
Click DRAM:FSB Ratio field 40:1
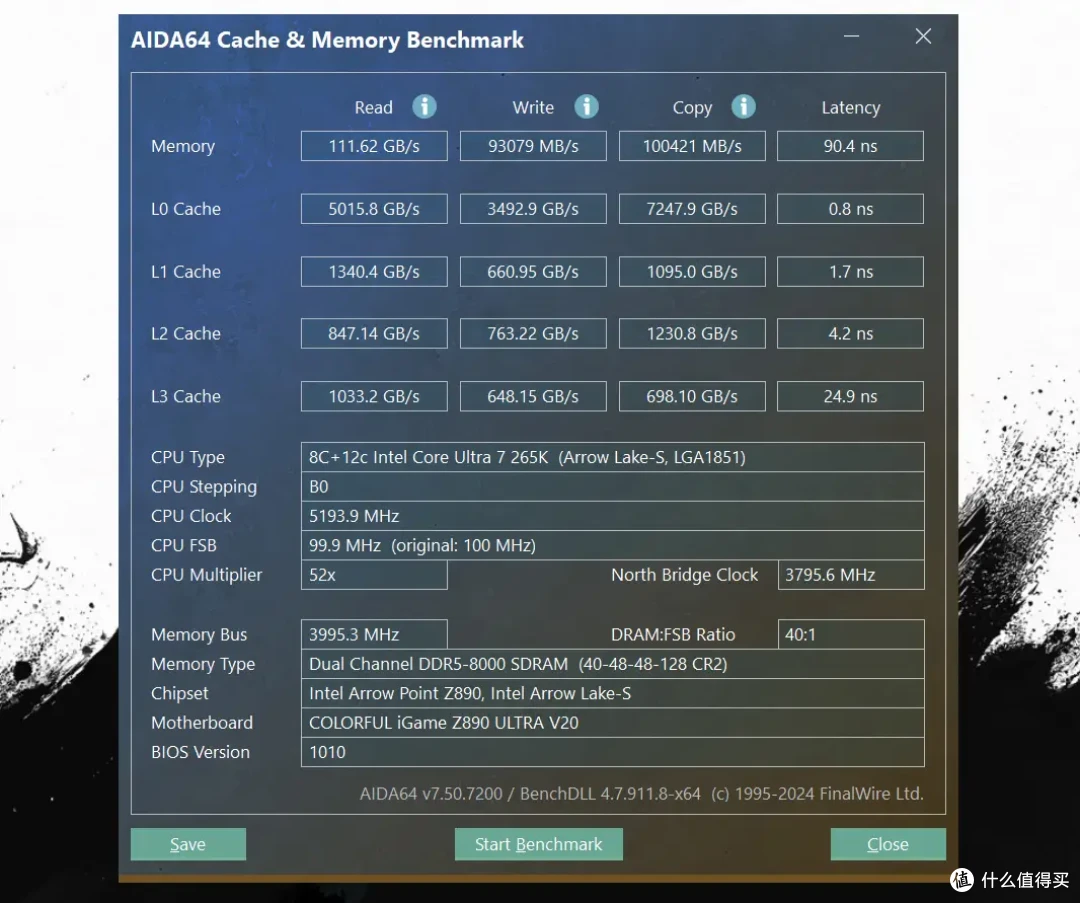click(851, 634)
